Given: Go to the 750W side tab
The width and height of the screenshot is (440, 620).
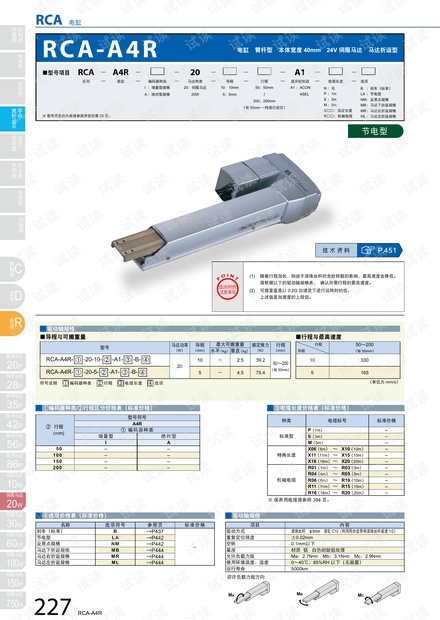Looking at the screenshot, I should [x=13, y=600].
